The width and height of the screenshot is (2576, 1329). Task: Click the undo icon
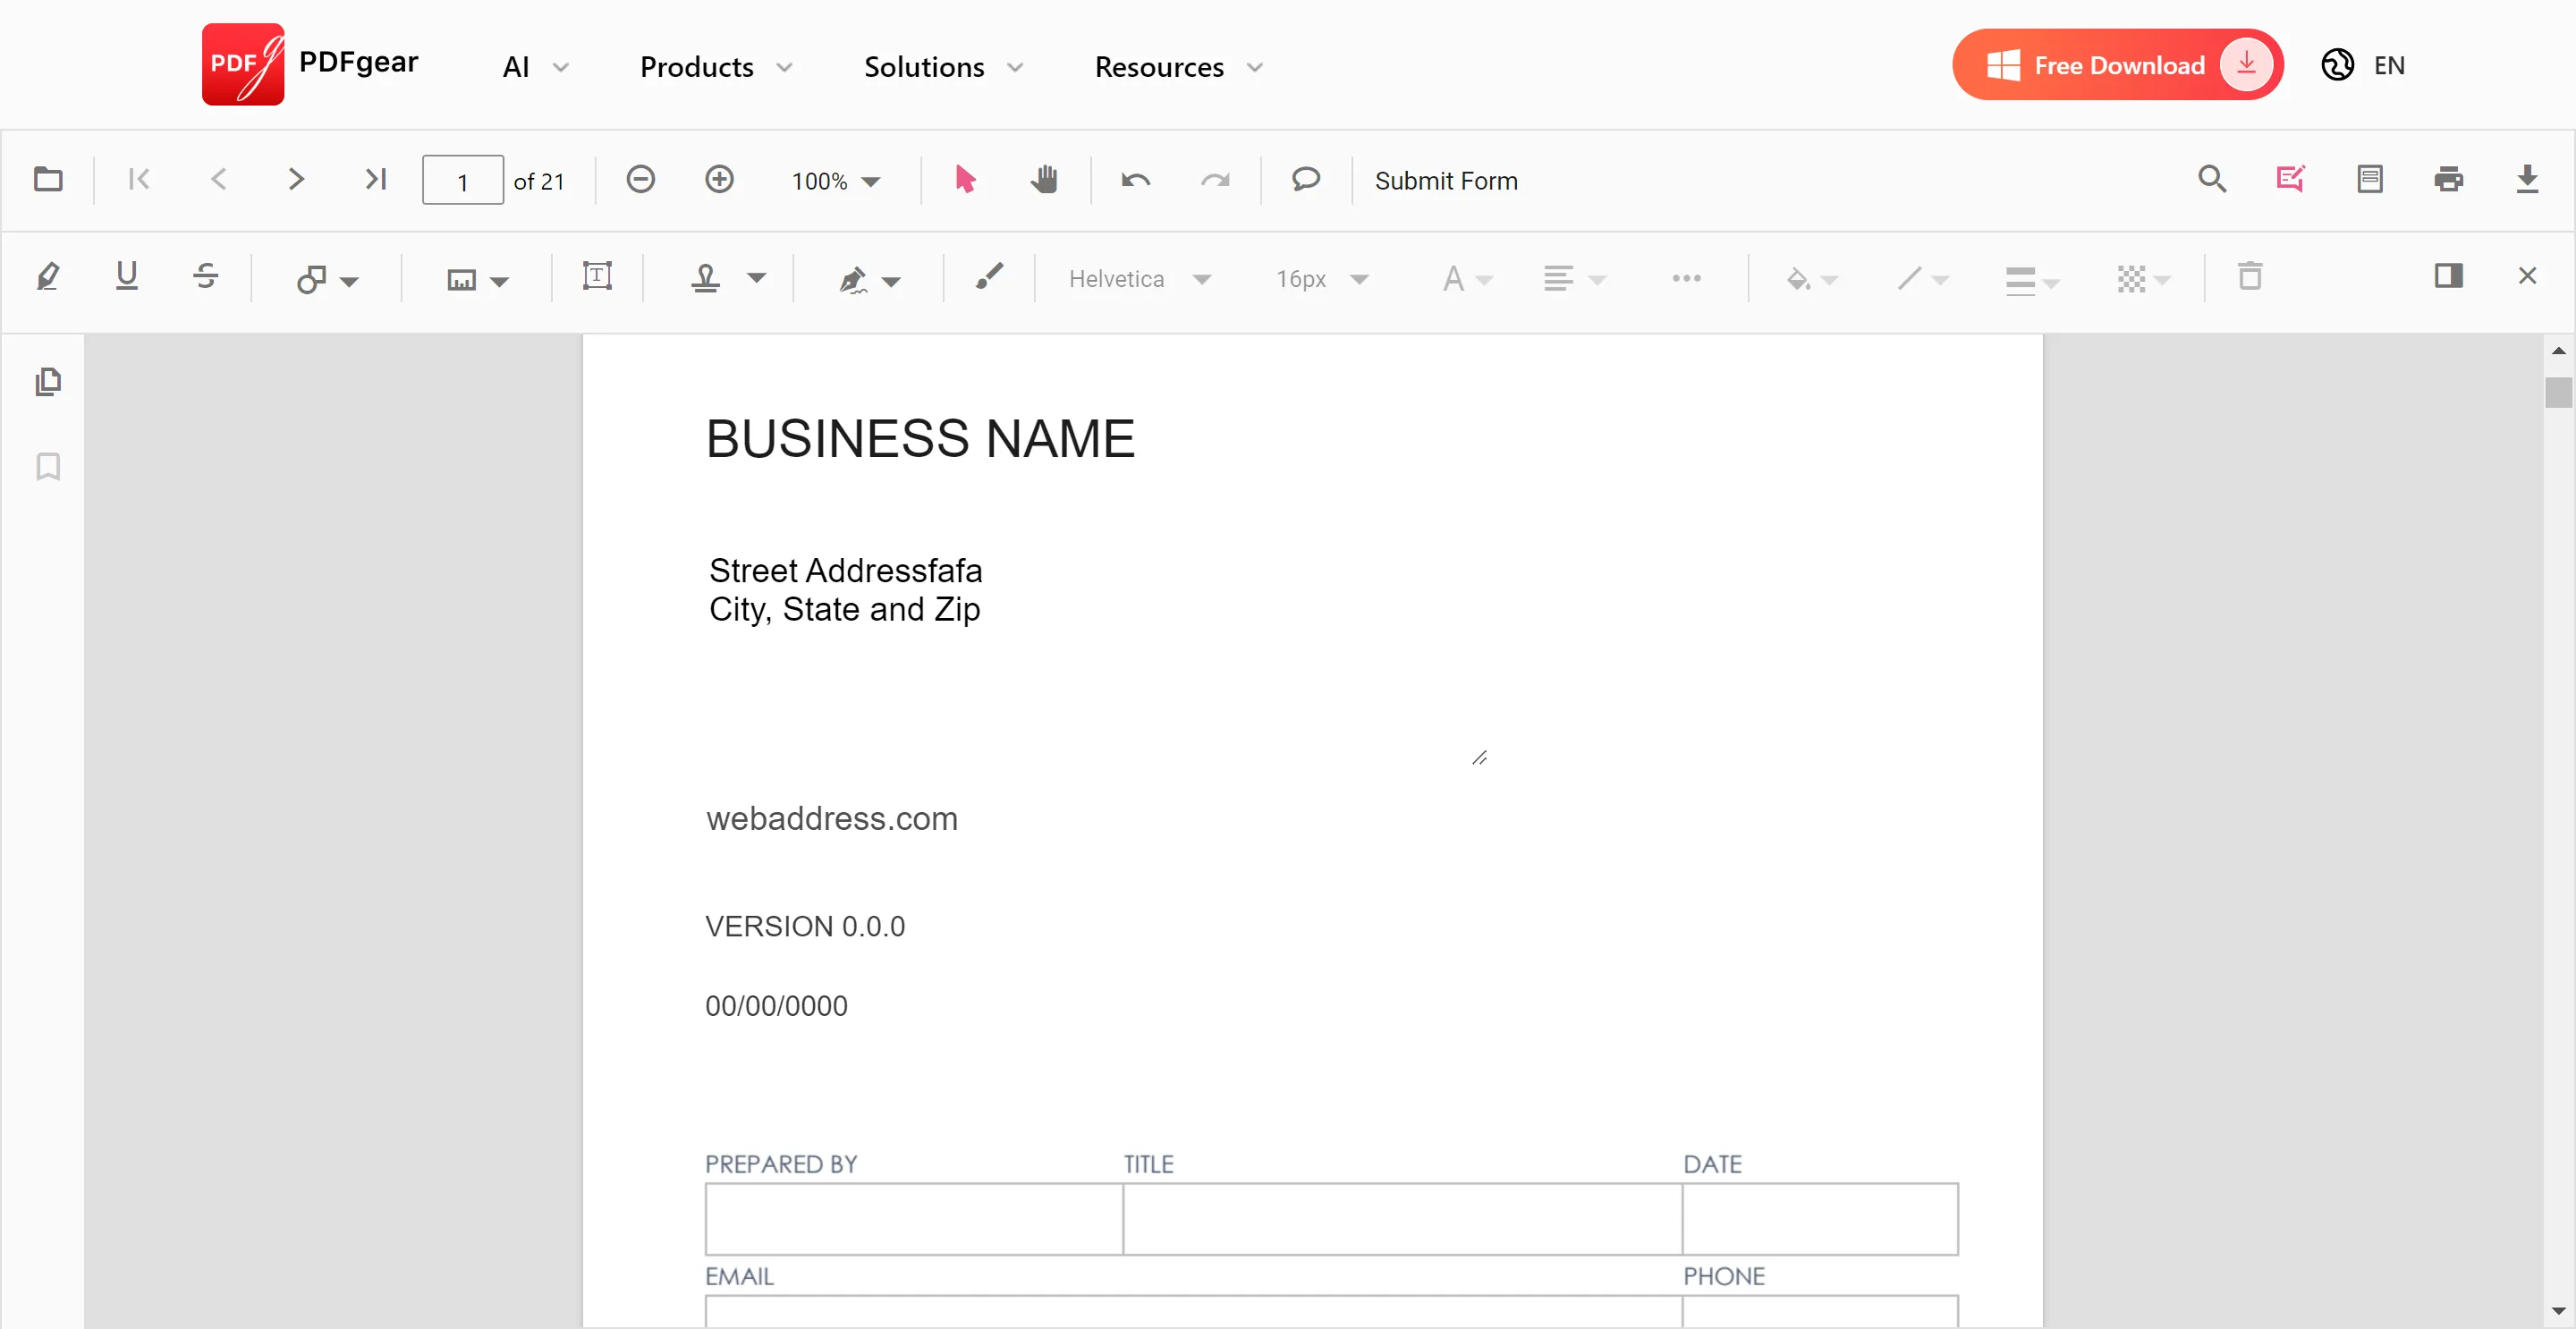click(x=1135, y=180)
